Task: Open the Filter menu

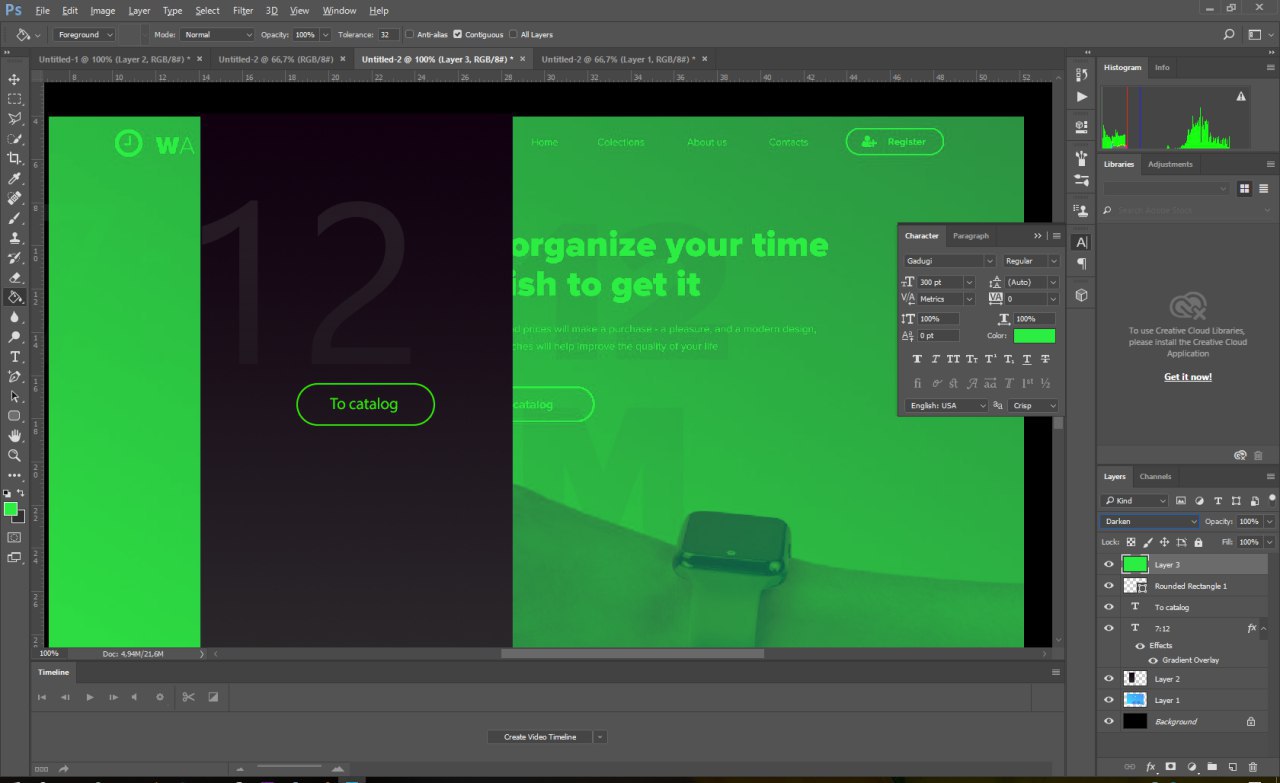Action: click(243, 10)
